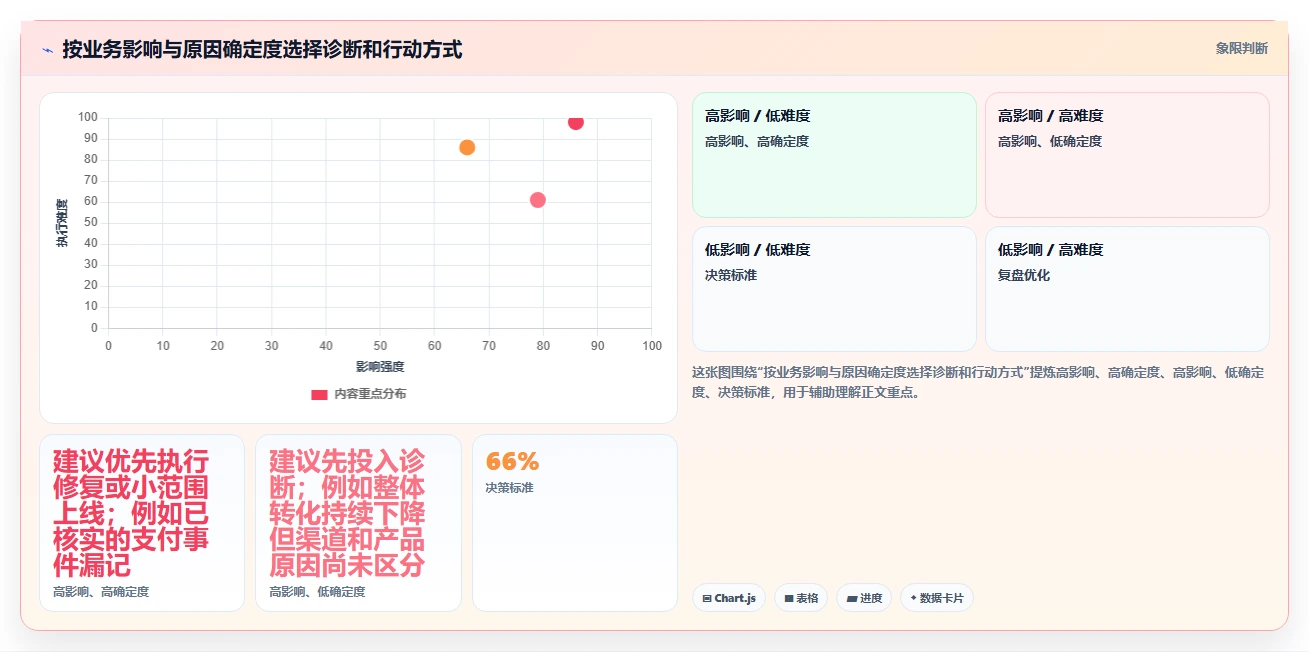Viewport: 1309px width, 652px height.
Task: Click the 进度 tag chip
Action: [864, 598]
